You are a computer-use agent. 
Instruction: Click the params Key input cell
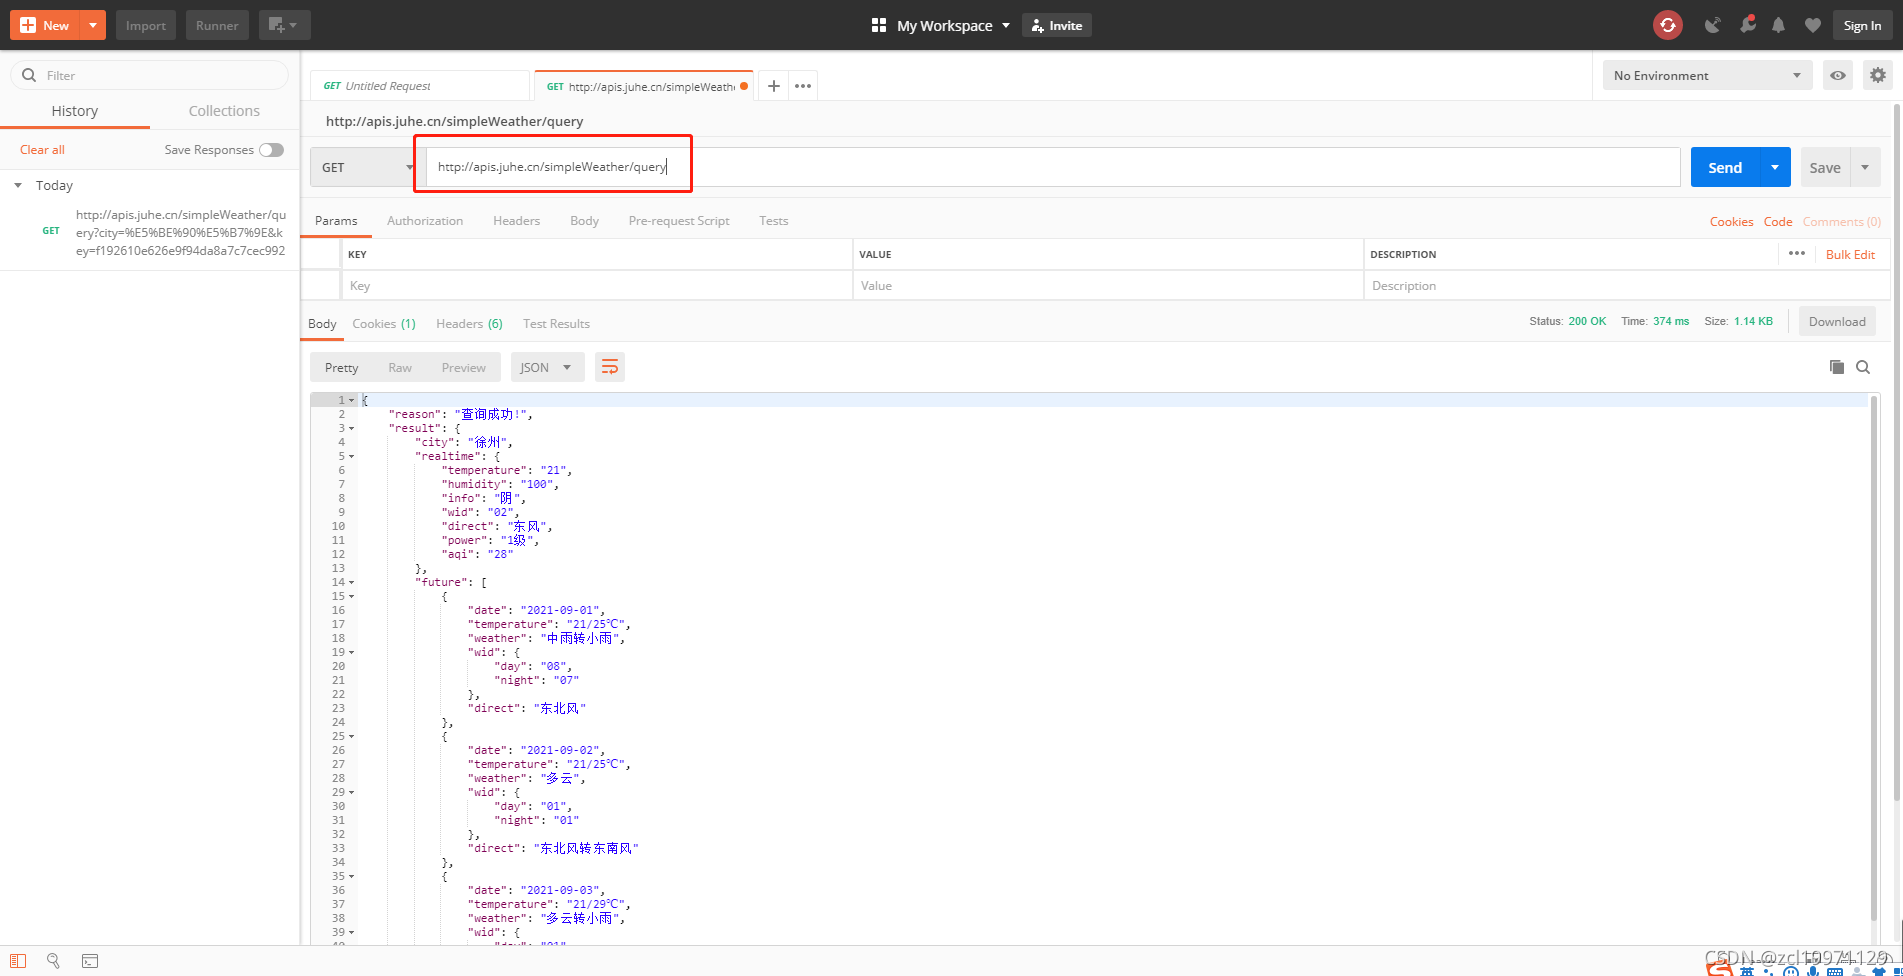[597, 285]
